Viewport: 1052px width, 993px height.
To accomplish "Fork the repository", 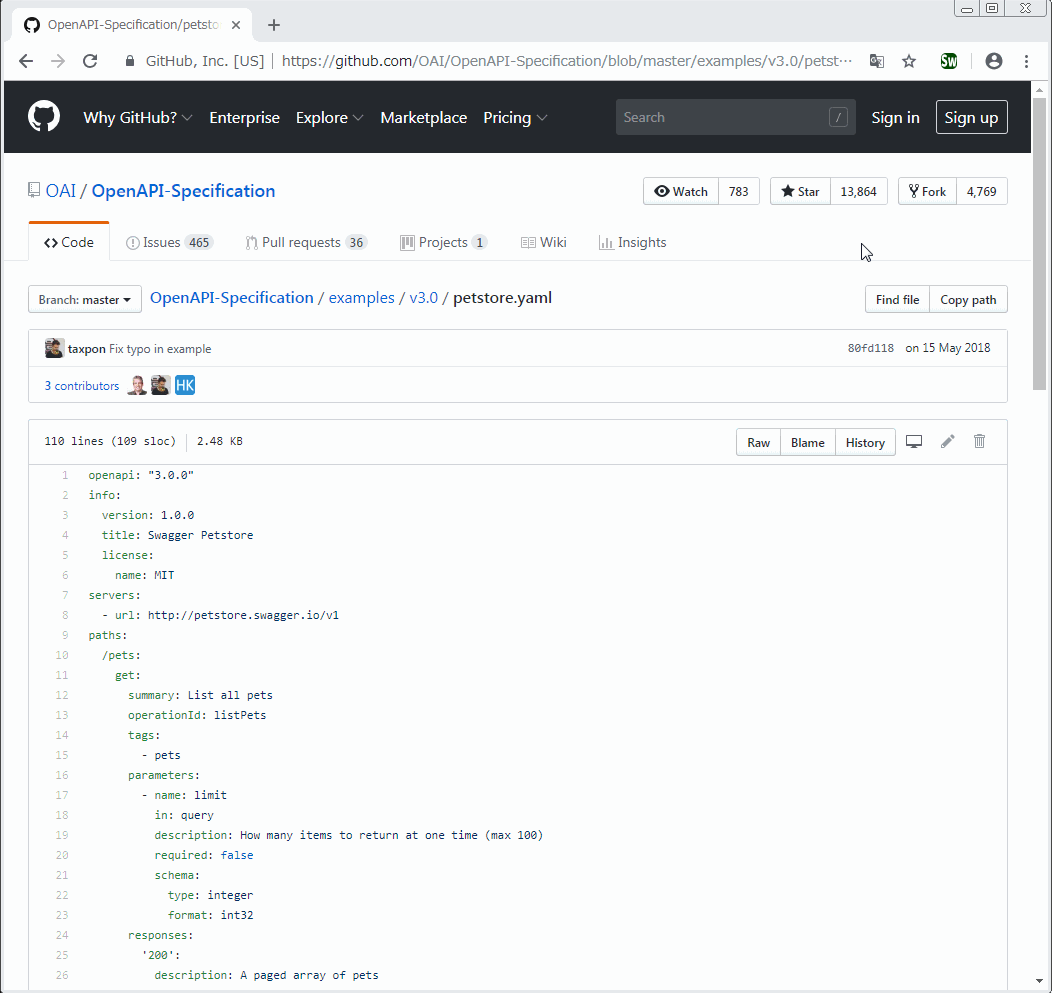I will tap(927, 191).
